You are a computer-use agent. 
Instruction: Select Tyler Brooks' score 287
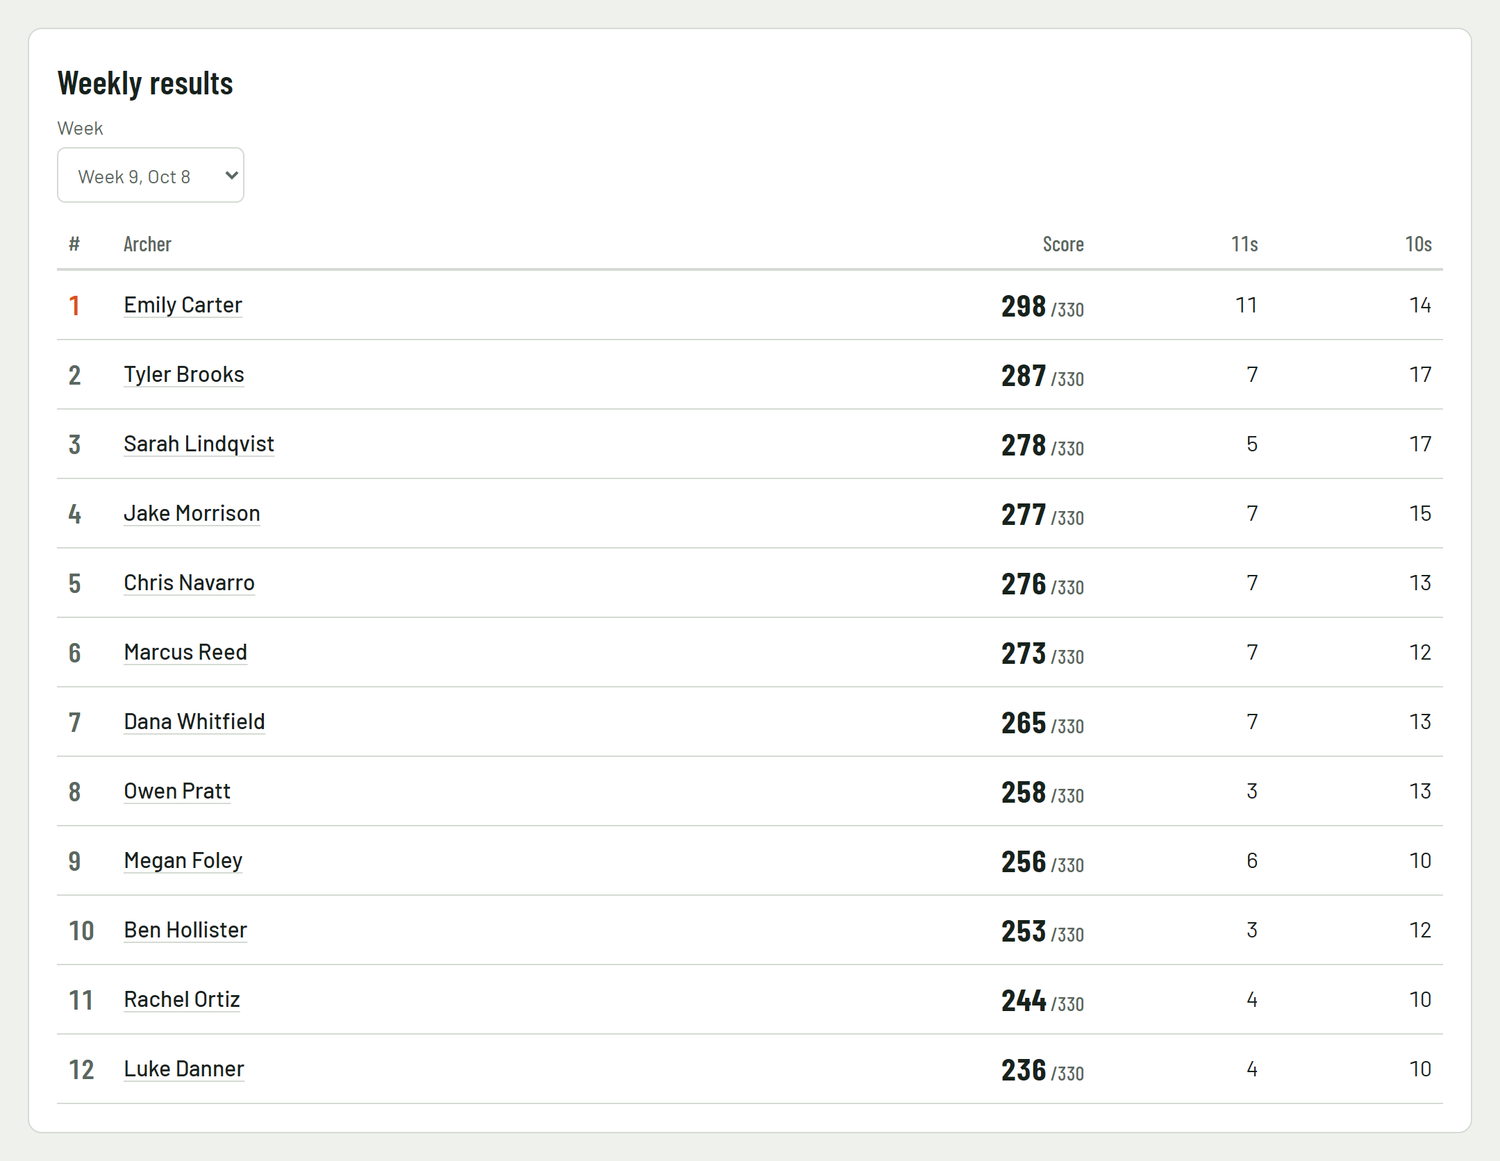(1023, 376)
